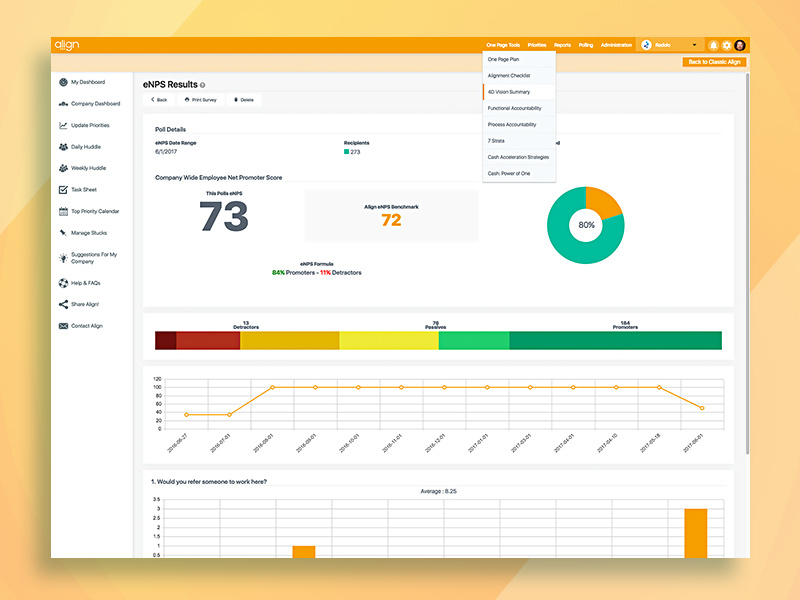
Task: Open the Contact Align link
Action: pos(87,326)
